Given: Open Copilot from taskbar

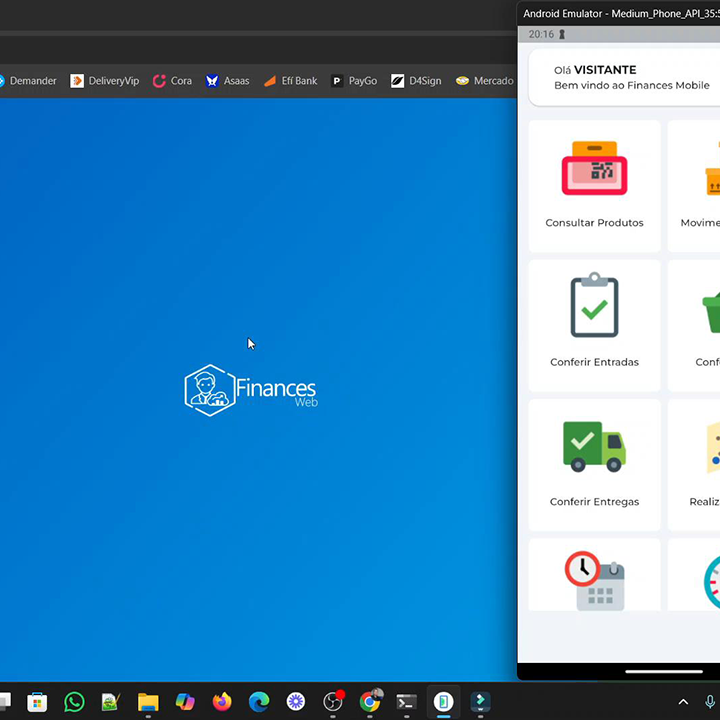Looking at the screenshot, I should point(185,702).
